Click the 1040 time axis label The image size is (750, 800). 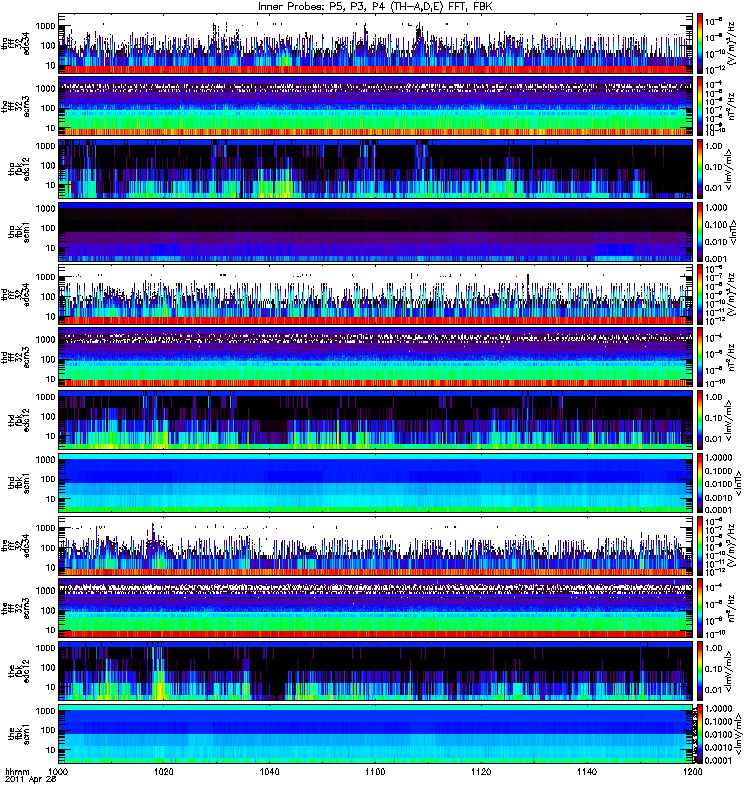(x=269, y=771)
